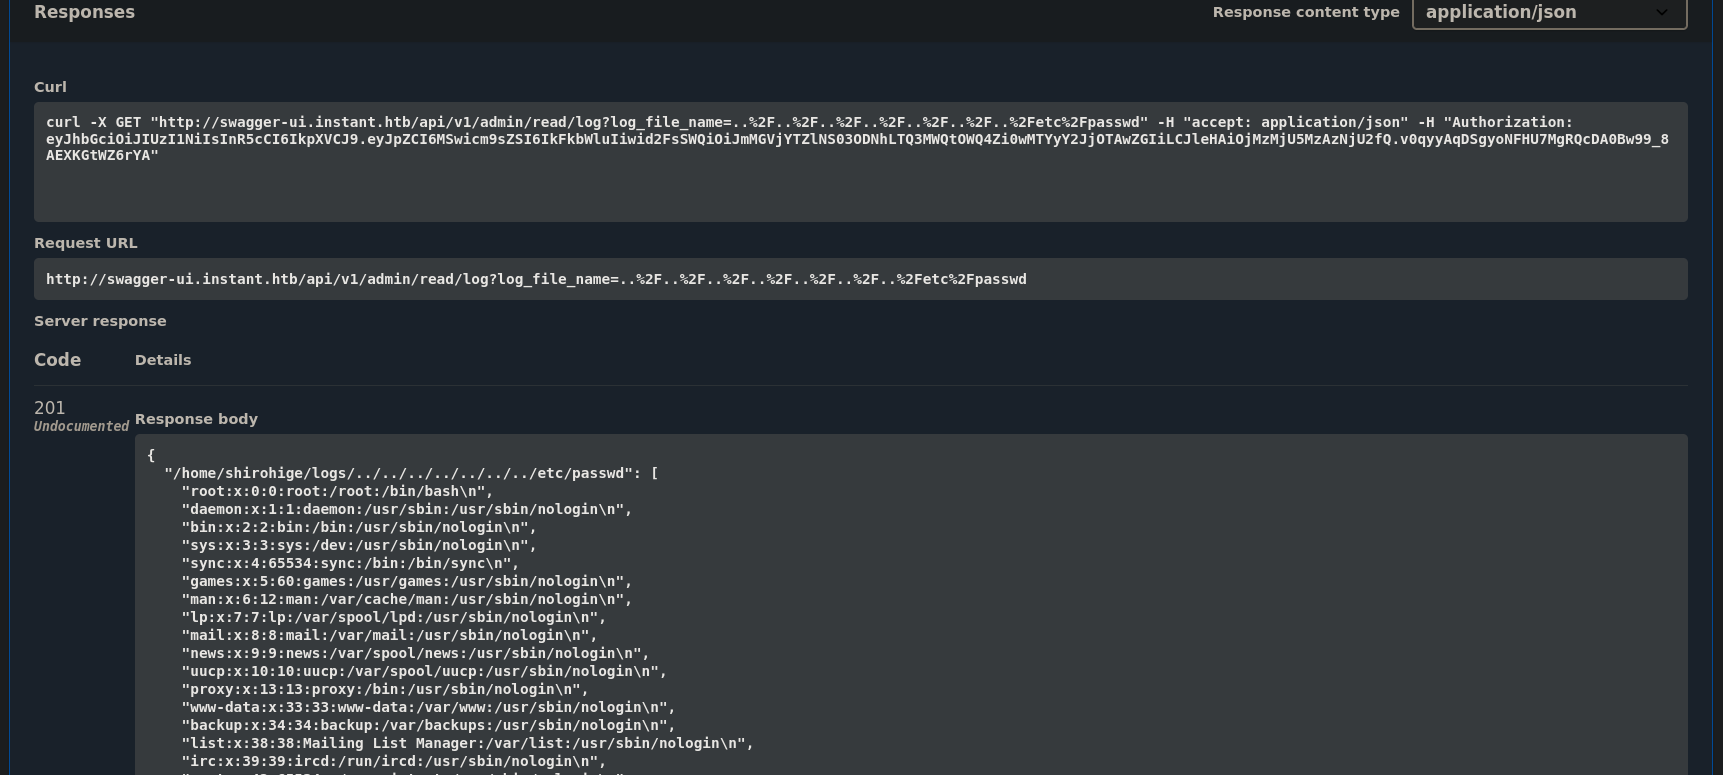Viewport: 1723px width, 775px height.
Task: Select the backup:x:34:34 line
Action: [x=428, y=725]
